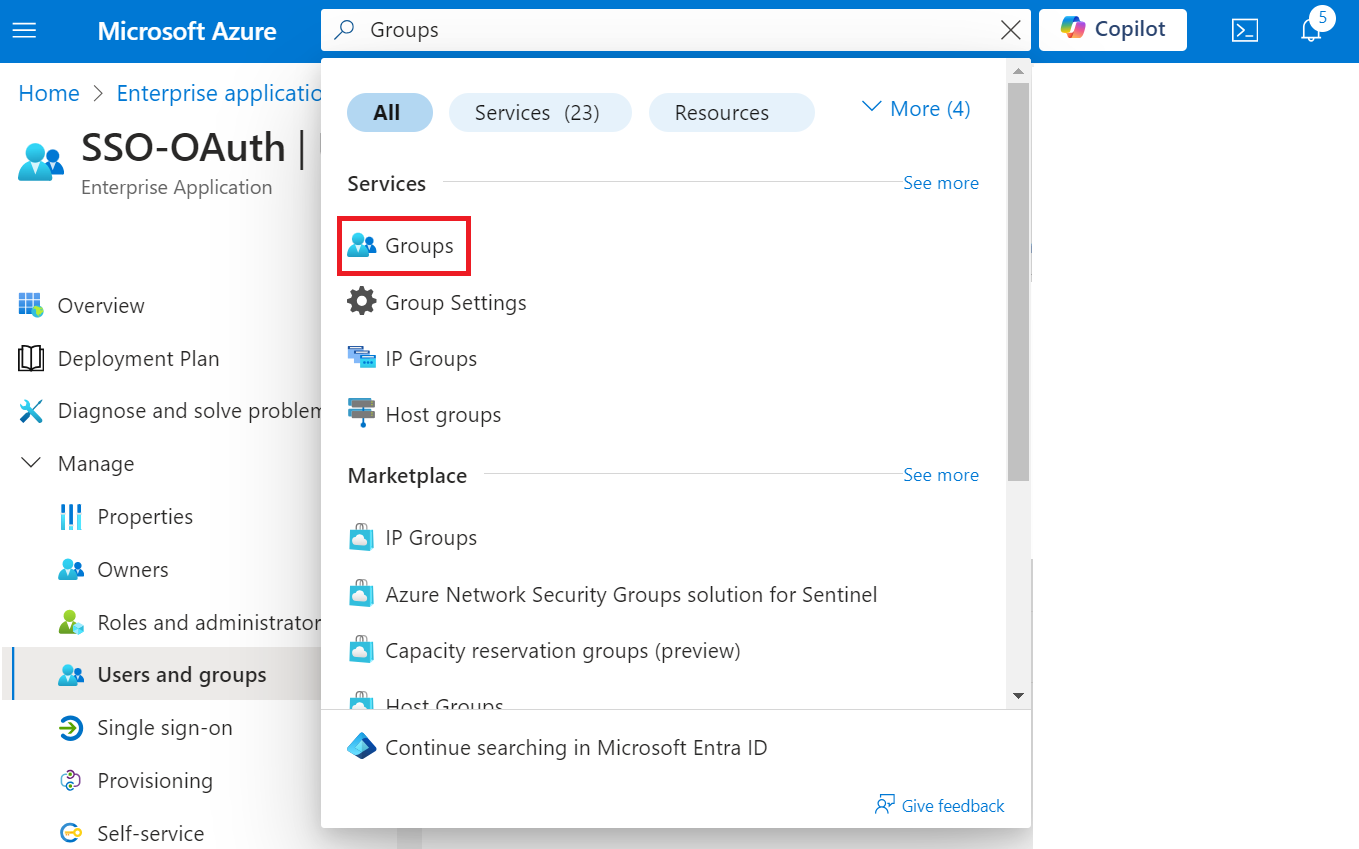Viewport: 1359px width, 849px height.
Task: Click See more next to Marketplace
Action: pyautogui.click(x=940, y=475)
